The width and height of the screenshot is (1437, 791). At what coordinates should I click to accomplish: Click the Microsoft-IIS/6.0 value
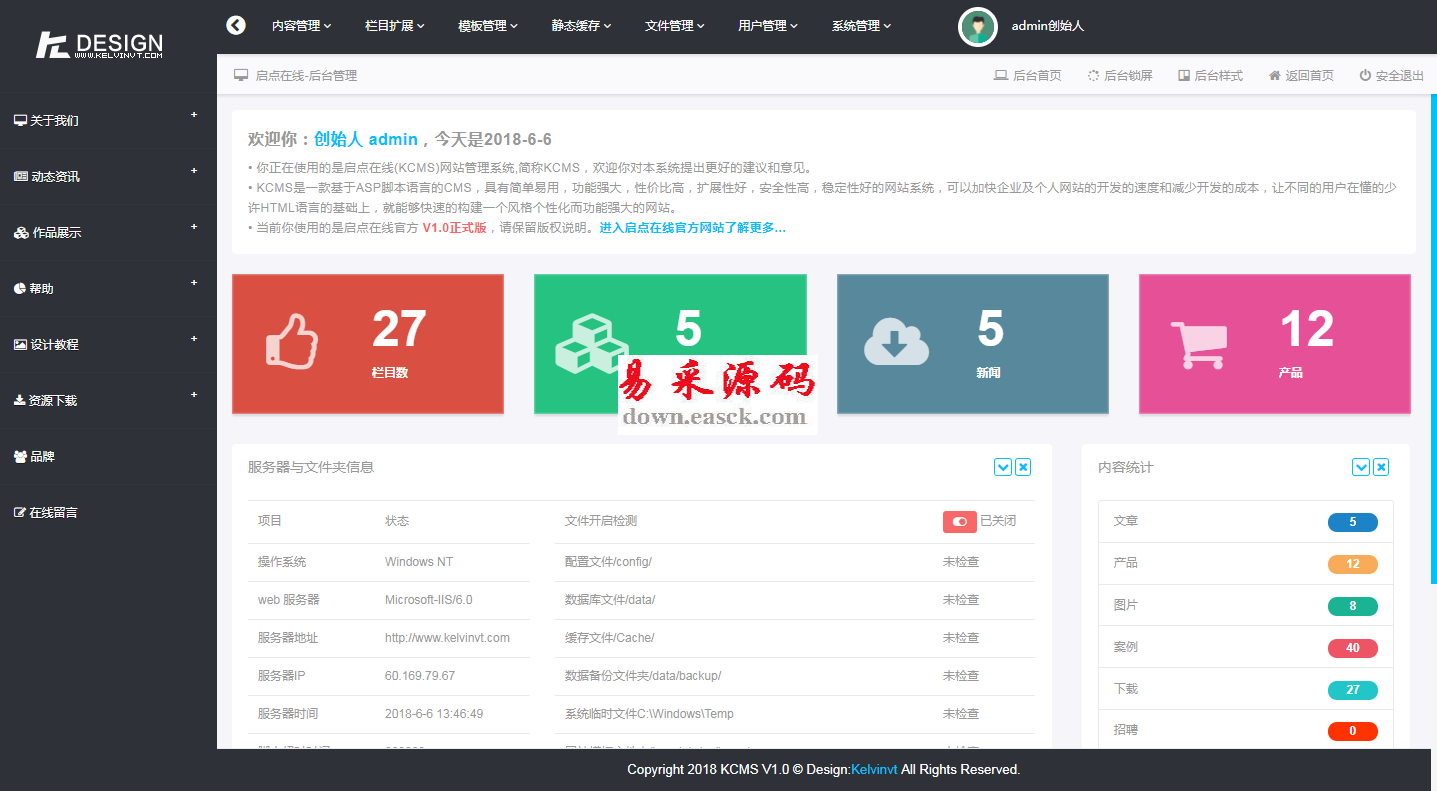tap(429, 600)
